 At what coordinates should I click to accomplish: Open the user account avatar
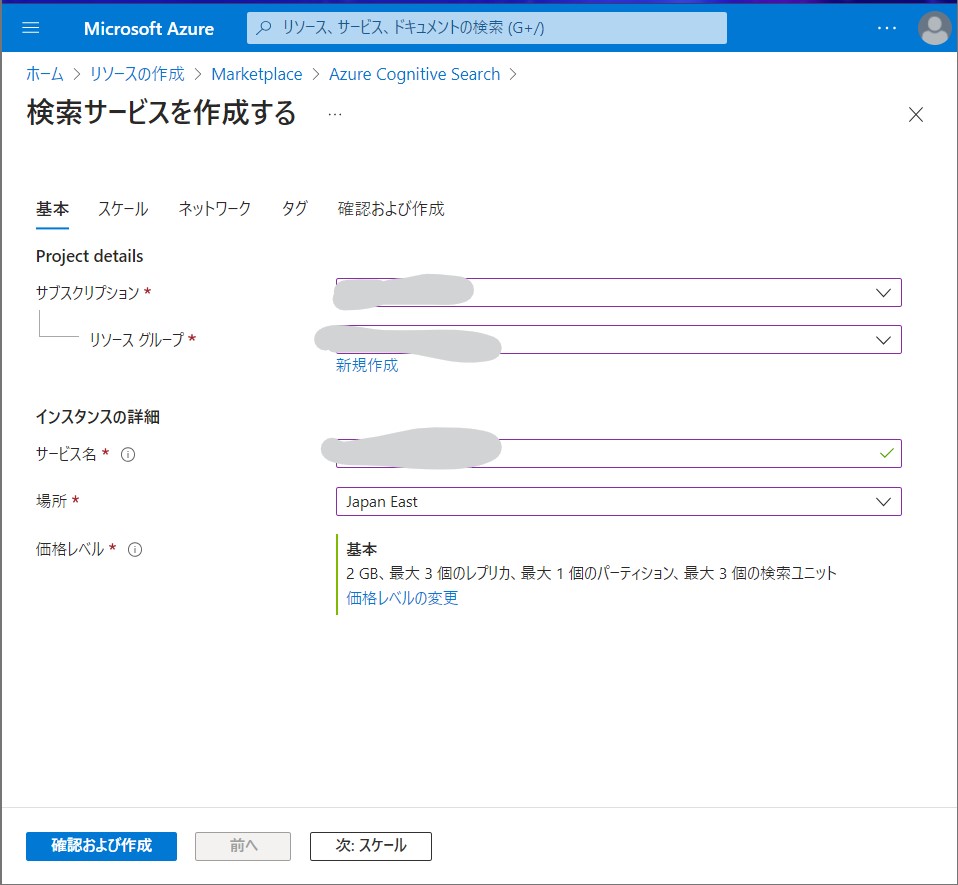click(934, 28)
